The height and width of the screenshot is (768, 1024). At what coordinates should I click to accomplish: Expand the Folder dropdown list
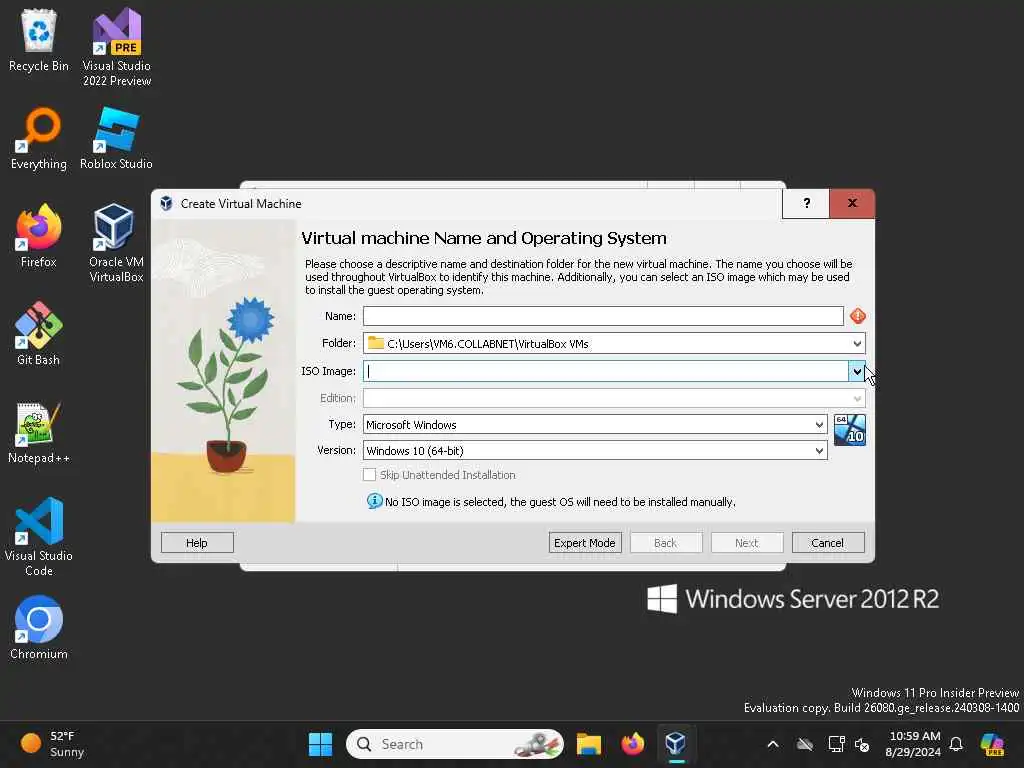click(857, 344)
